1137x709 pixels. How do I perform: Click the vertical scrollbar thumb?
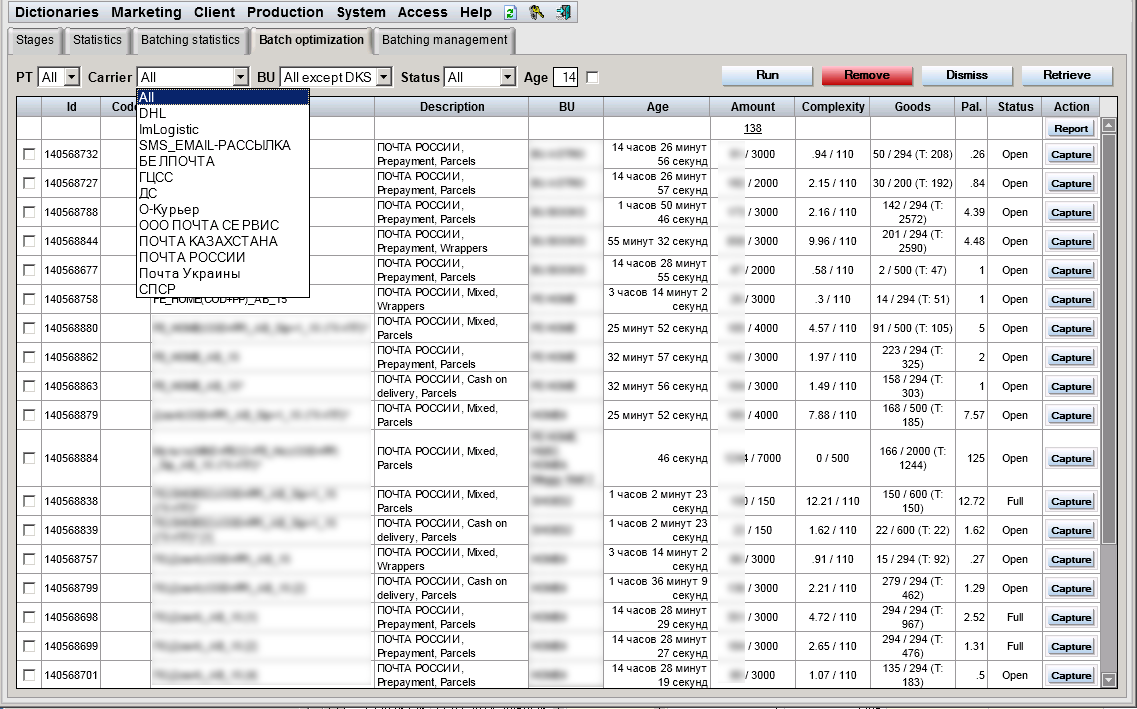pyautogui.click(x=1108, y=339)
